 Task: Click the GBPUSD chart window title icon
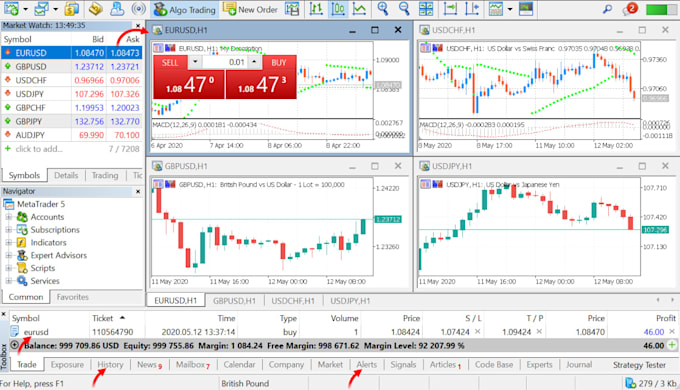[x=157, y=166]
